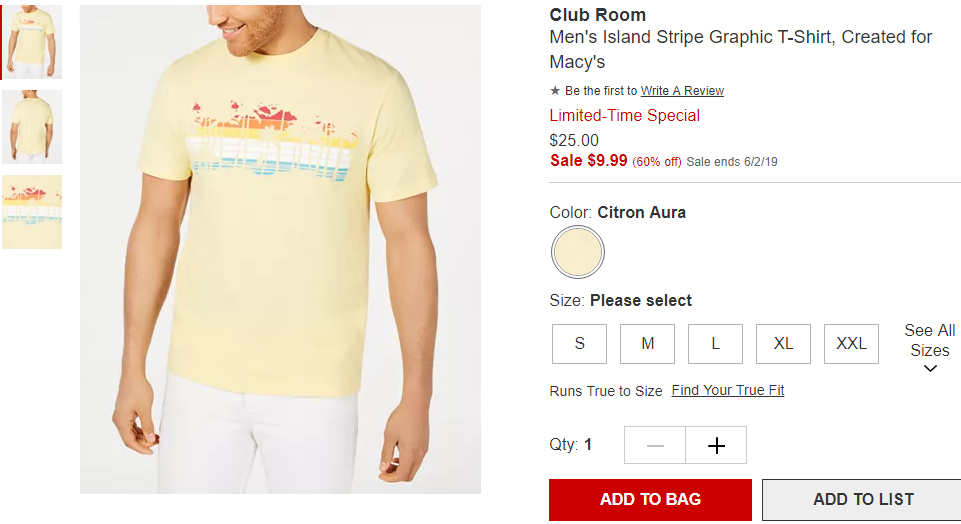Image resolution: width=961 pixels, height=524 pixels.
Task: Show the graphic close-up thumbnail
Action: 32,212
